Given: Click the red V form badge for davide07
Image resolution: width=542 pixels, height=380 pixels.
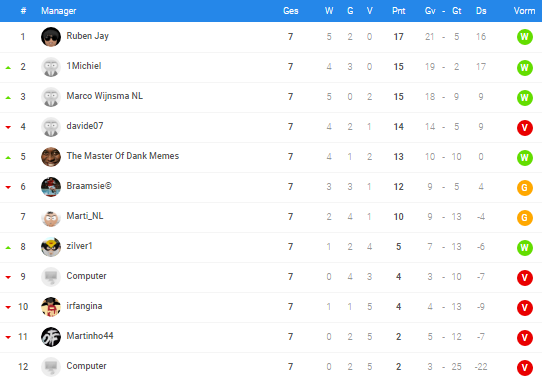Looking at the screenshot, I should point(524,127).
